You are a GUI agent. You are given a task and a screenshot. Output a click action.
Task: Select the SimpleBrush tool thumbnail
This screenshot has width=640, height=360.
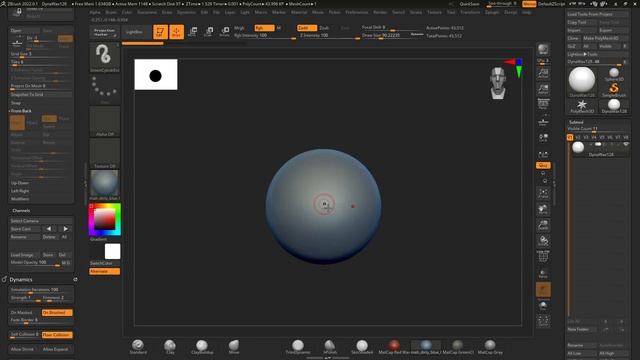point(613,89)
